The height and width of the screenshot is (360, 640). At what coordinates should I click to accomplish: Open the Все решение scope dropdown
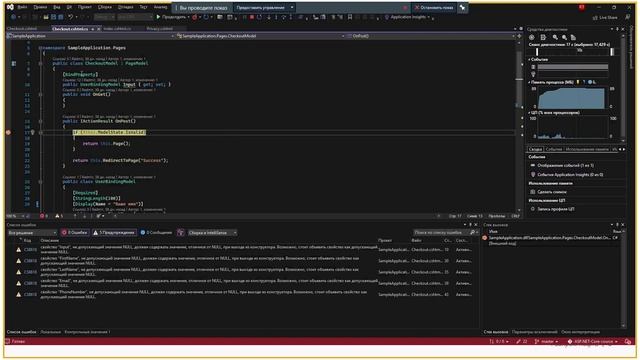[x=32, y=232]
